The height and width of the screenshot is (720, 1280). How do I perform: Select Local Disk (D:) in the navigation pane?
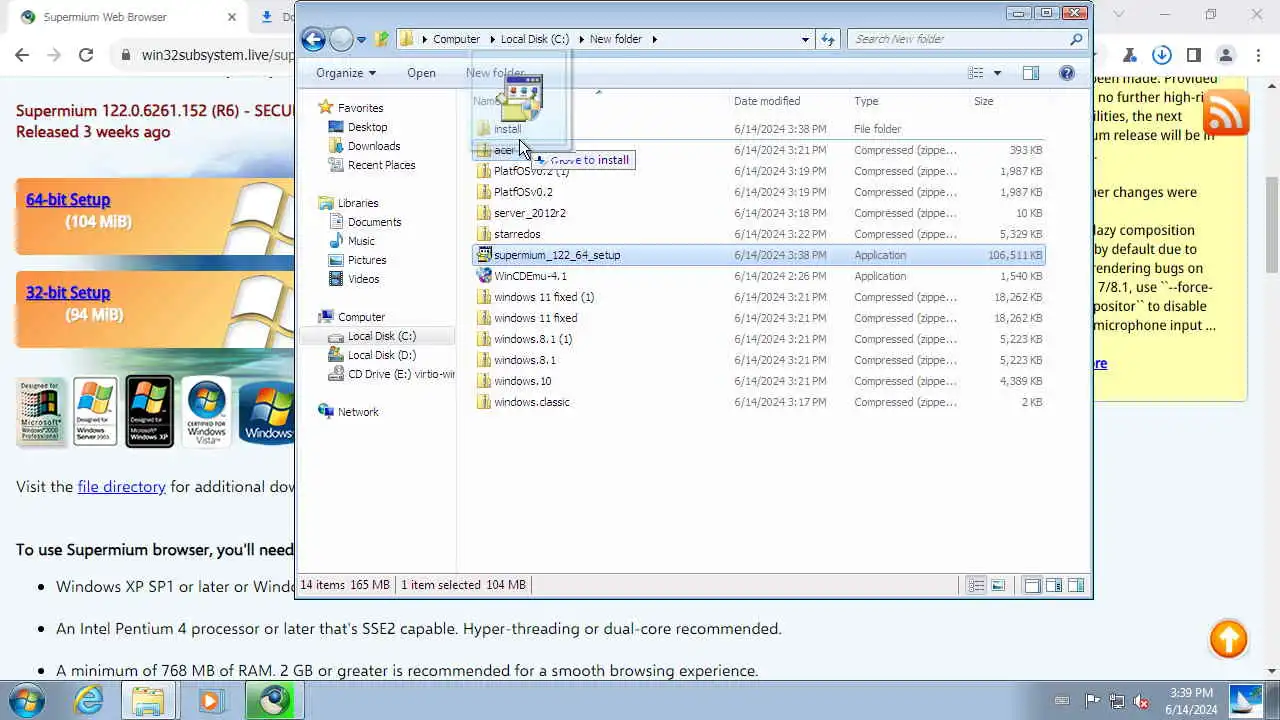381,355
